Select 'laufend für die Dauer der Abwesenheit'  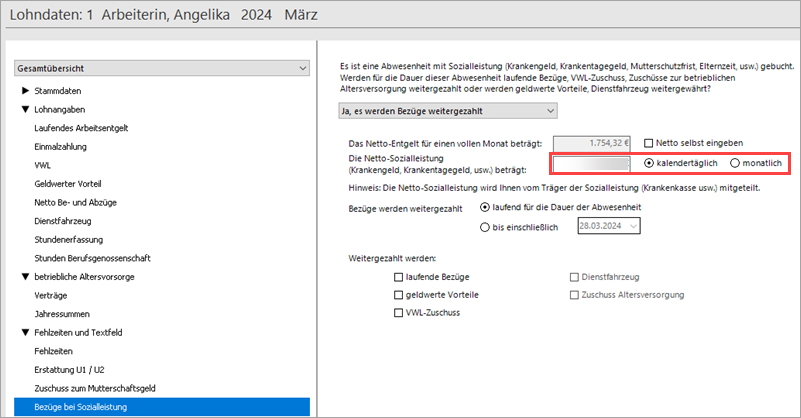[486, 207]
